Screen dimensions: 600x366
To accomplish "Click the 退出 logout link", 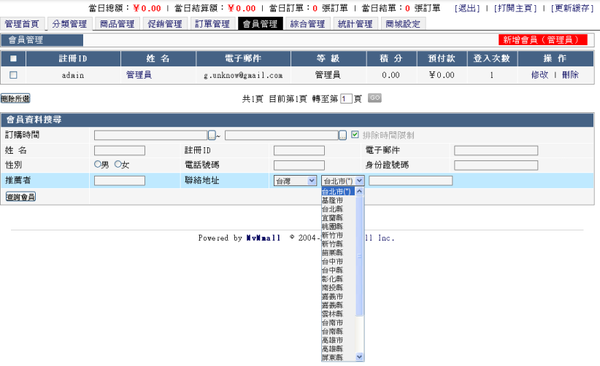I will click(x=467, y=8).
